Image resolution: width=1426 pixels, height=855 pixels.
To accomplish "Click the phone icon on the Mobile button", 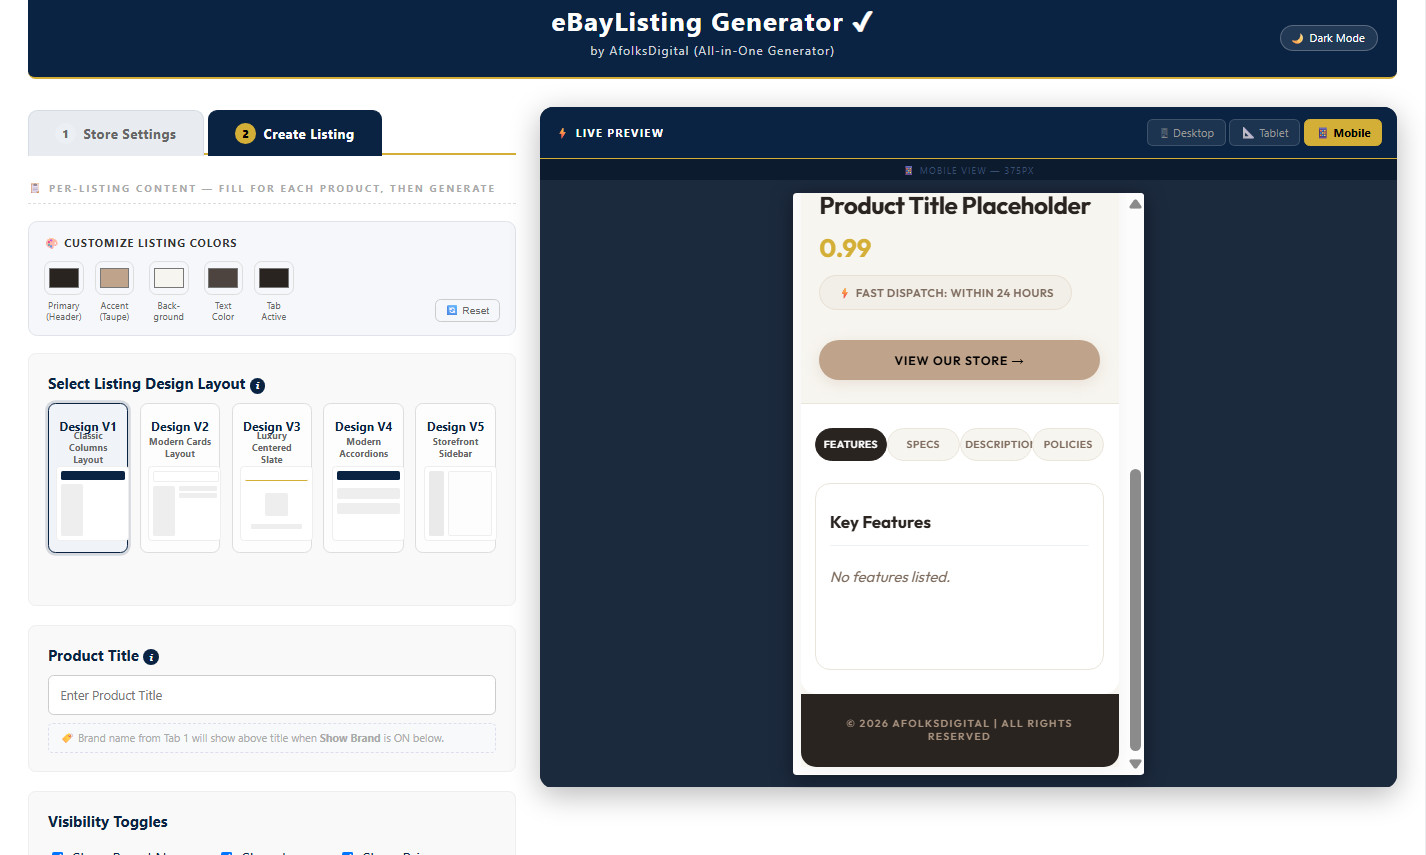I will [x=1322, y=133].
